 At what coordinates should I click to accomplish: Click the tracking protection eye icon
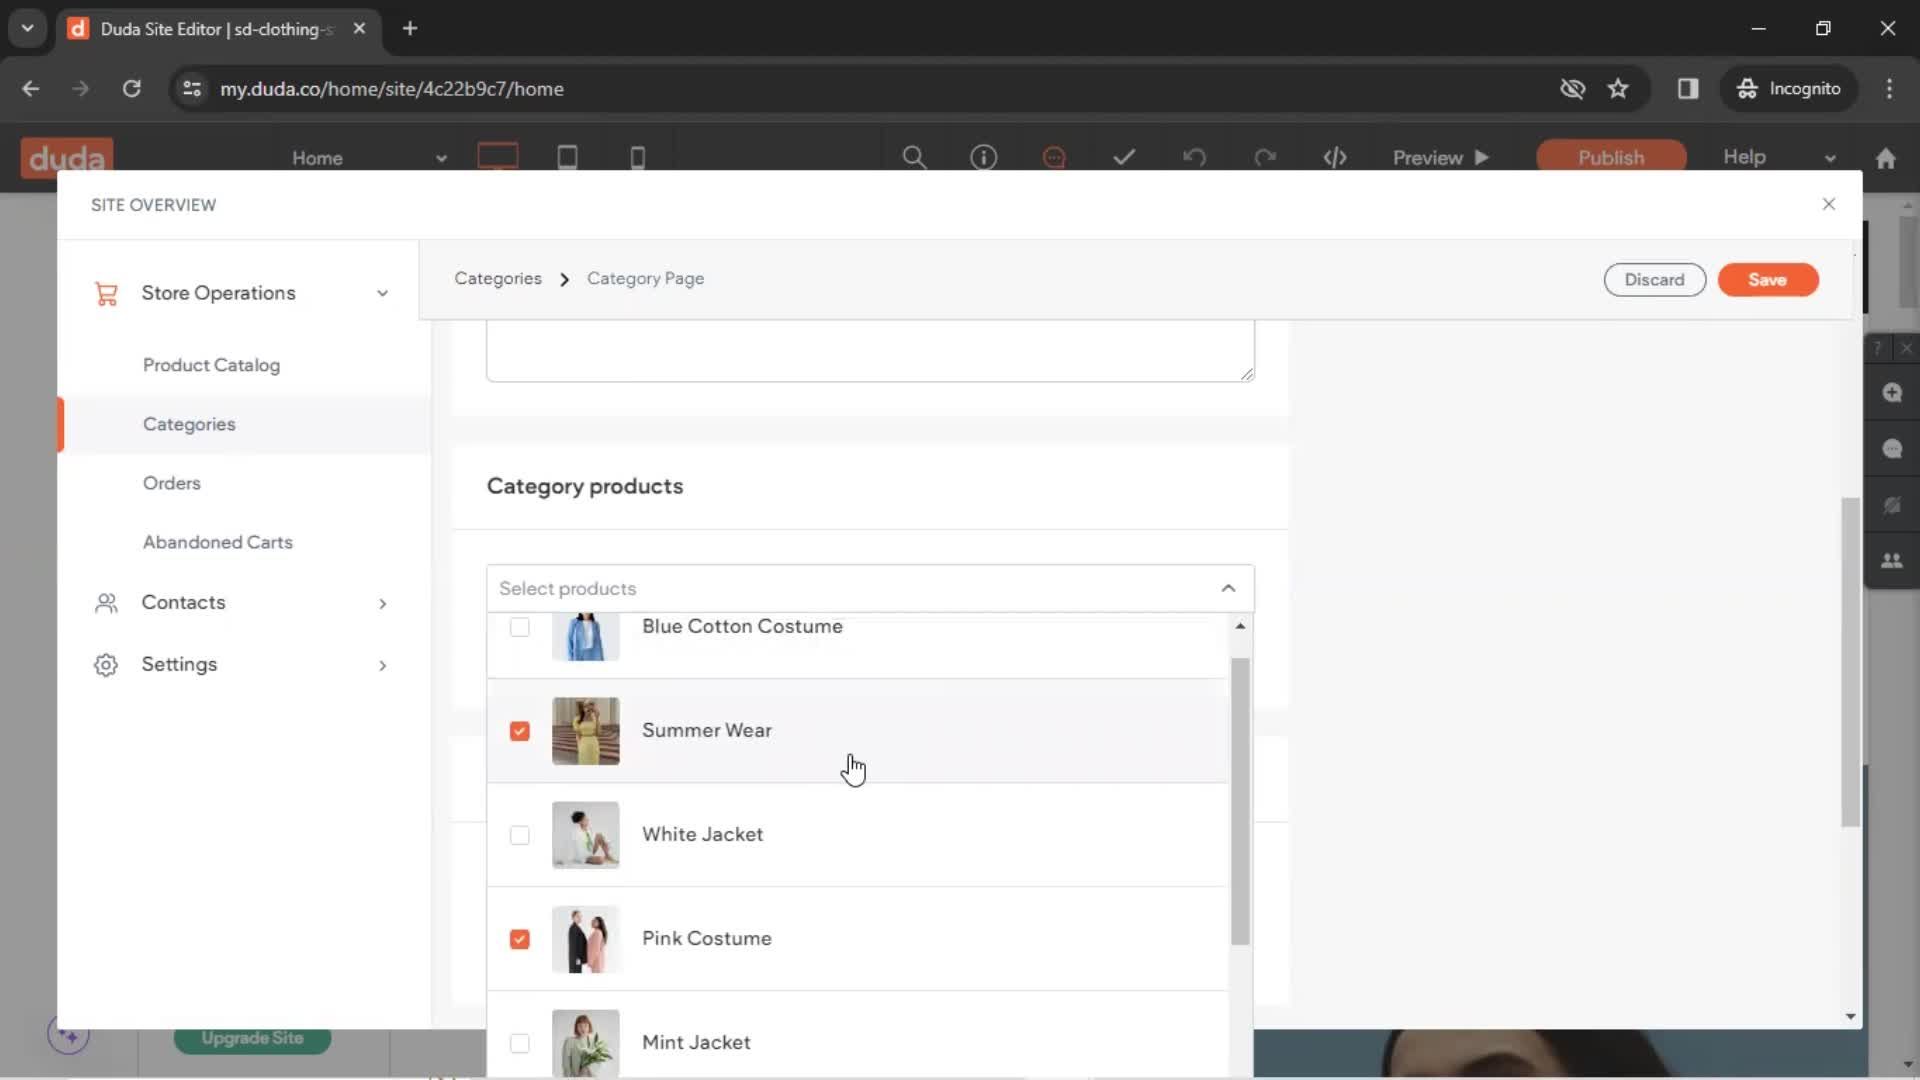(x=1572, y=88)
